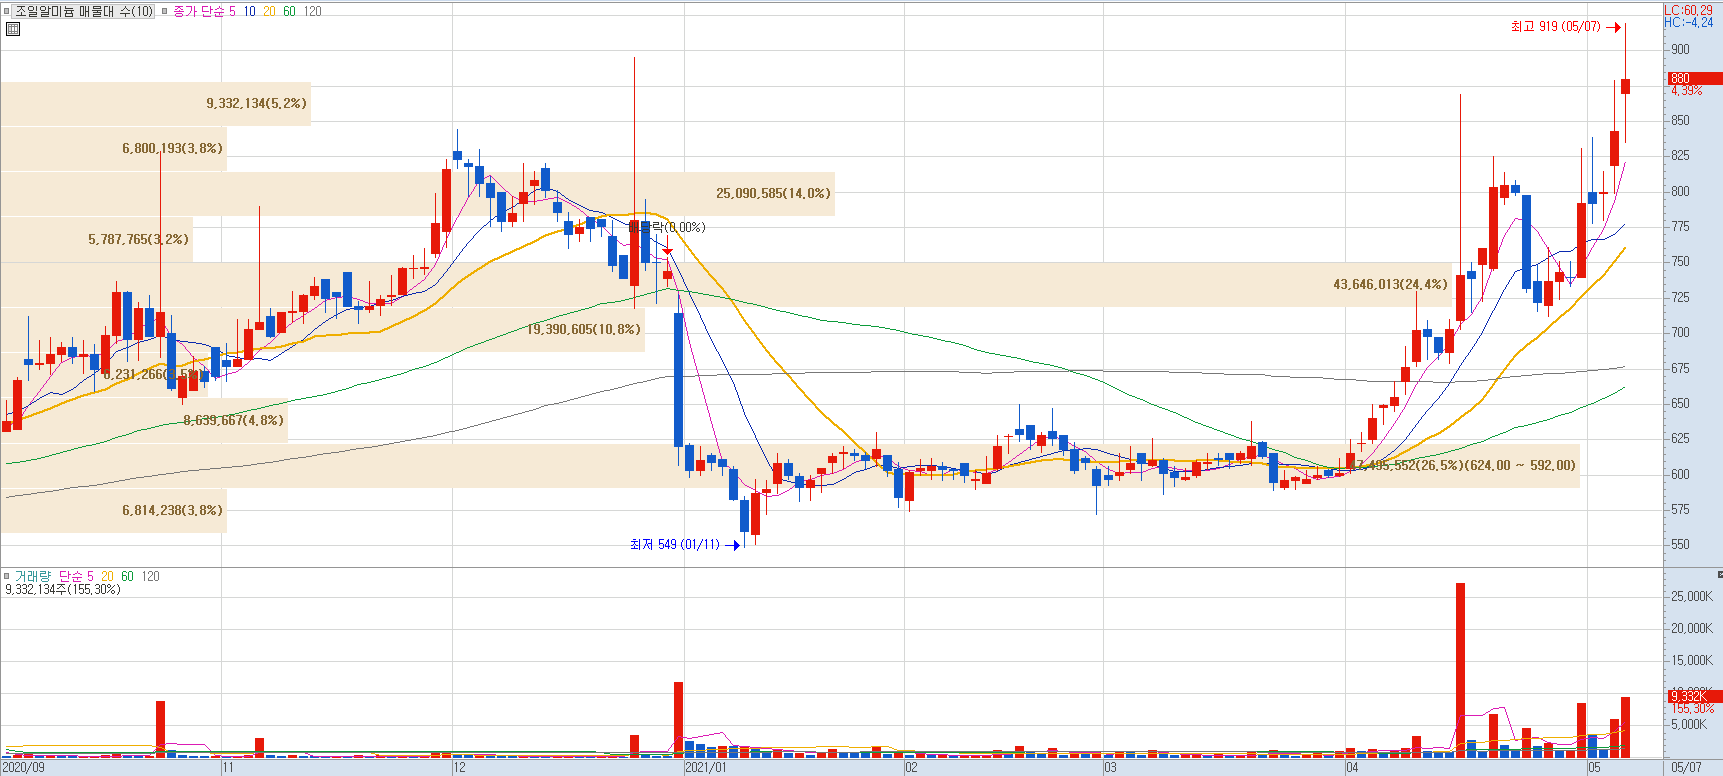This screenshot has width=1723, height=776.
Task: Select the blue 10 price moving average
Action: tap(250, 11)
